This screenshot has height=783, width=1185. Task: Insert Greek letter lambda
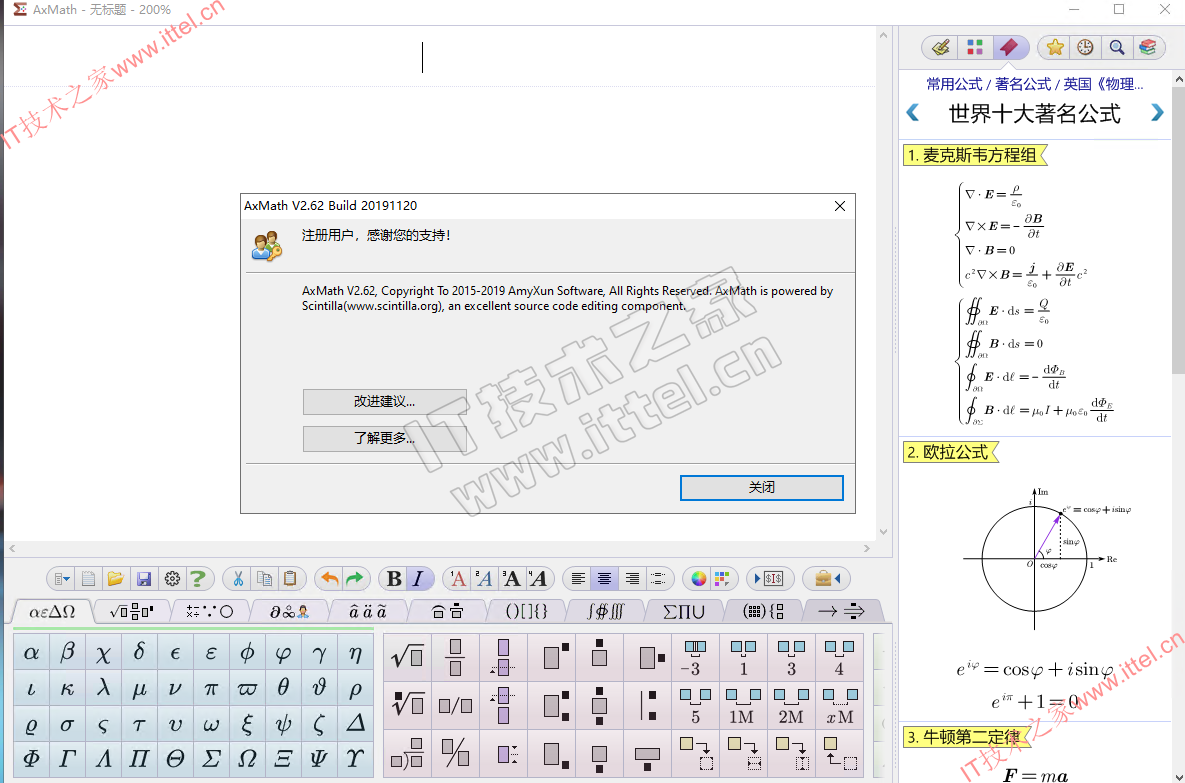(103, 688)
